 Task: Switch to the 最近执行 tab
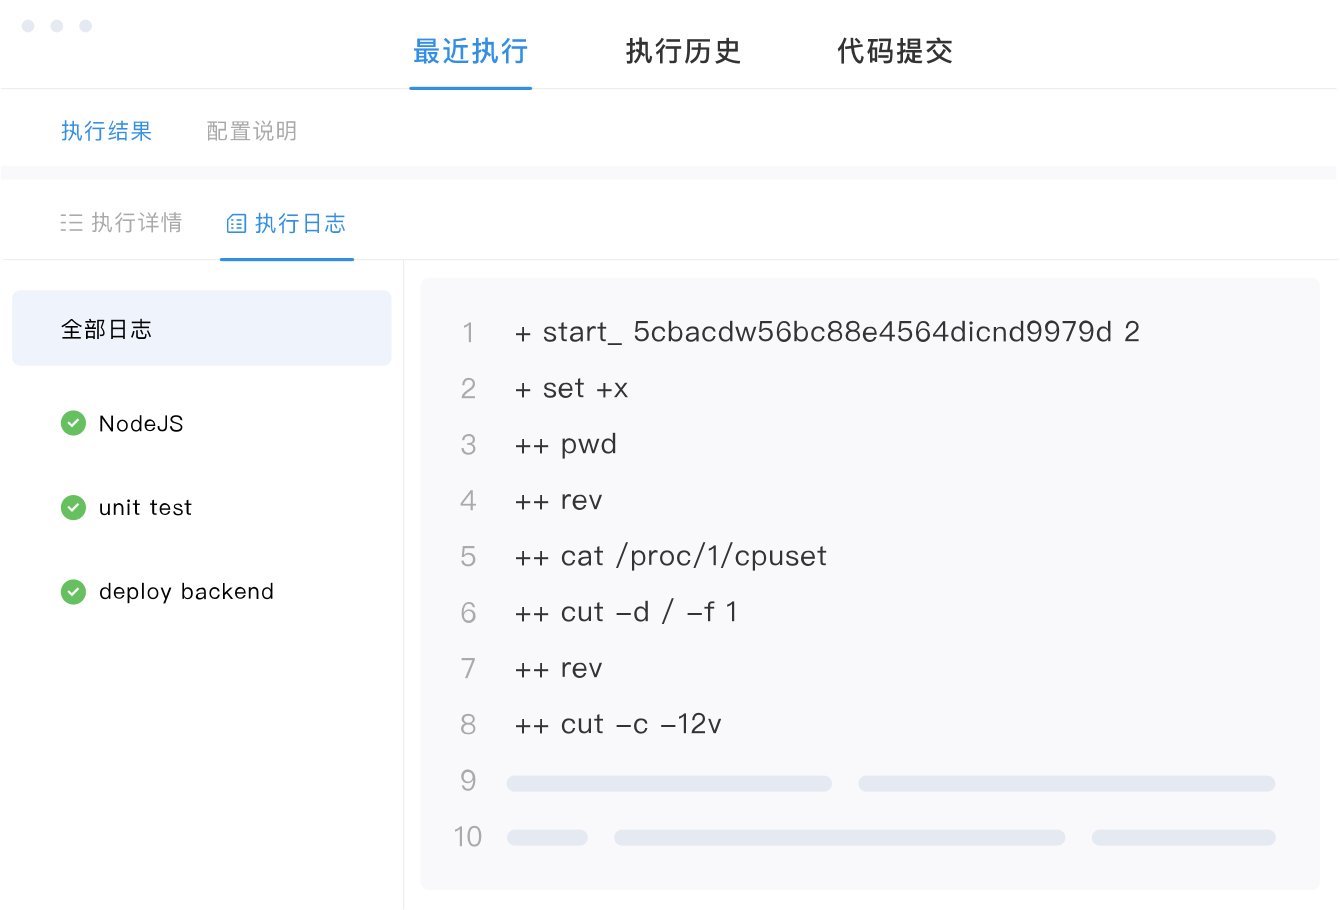point(470,51)
